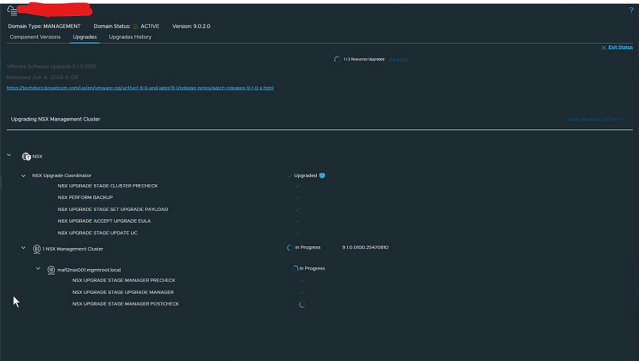Click Domain Type MANAGEMENT label
Screen dimensions: 639x361
click(x=44, y=26)
